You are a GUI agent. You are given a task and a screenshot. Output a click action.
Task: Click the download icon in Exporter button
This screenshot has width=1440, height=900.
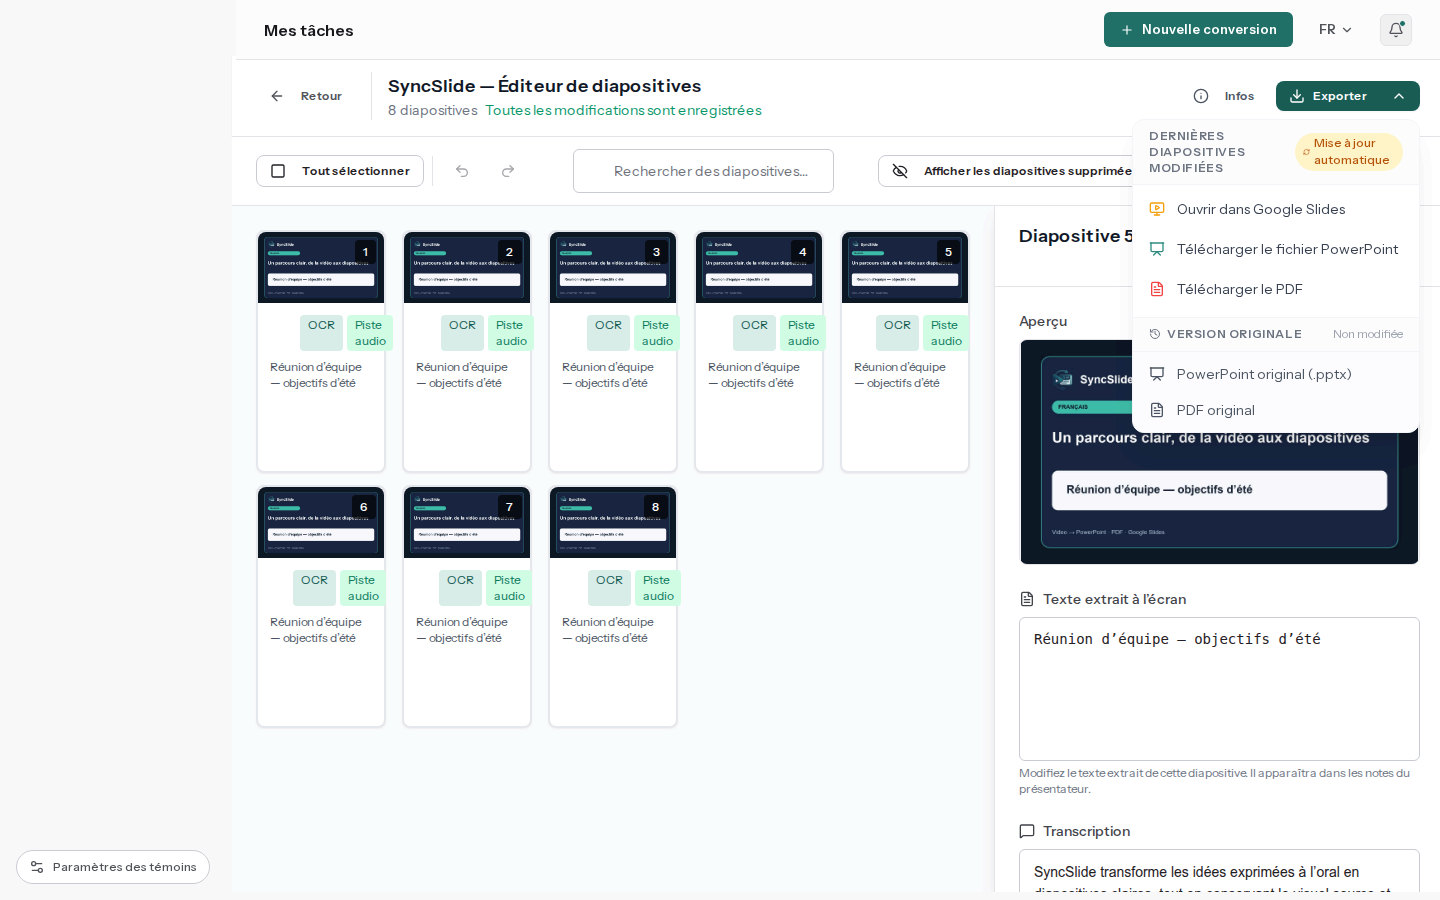click(x=1297, y=96)
